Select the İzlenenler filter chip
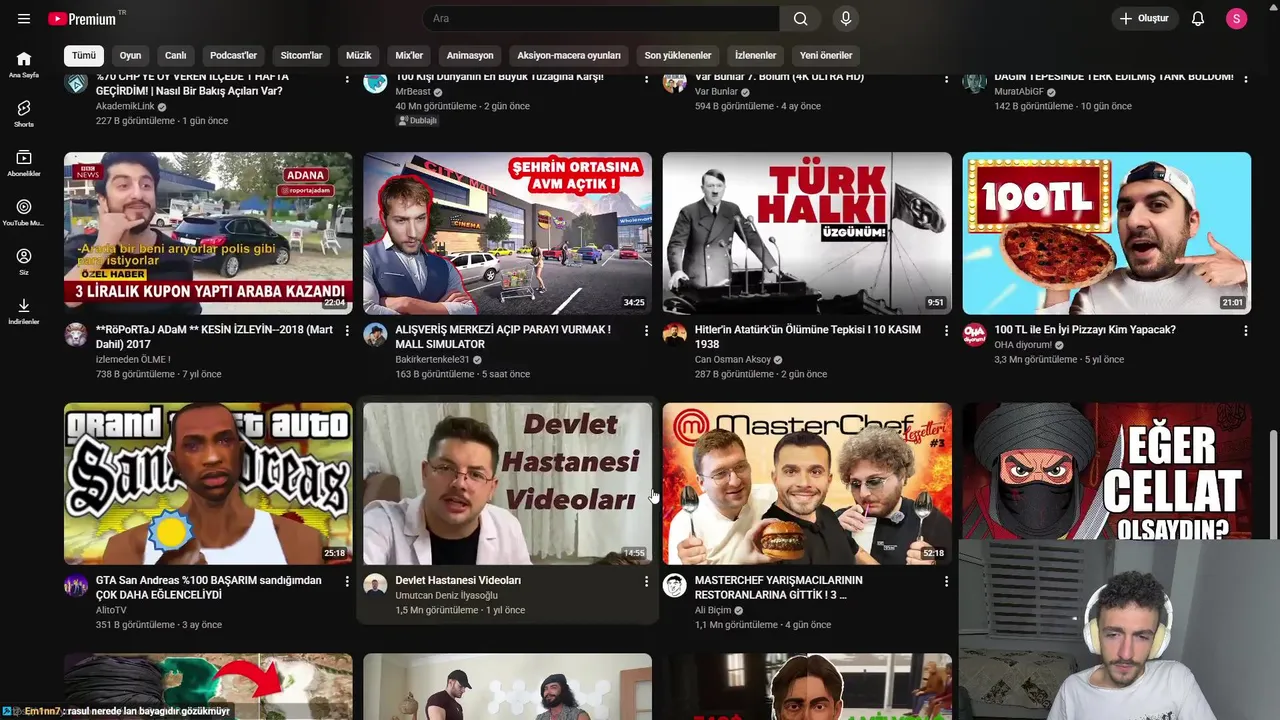 click(x=755, y=55)
